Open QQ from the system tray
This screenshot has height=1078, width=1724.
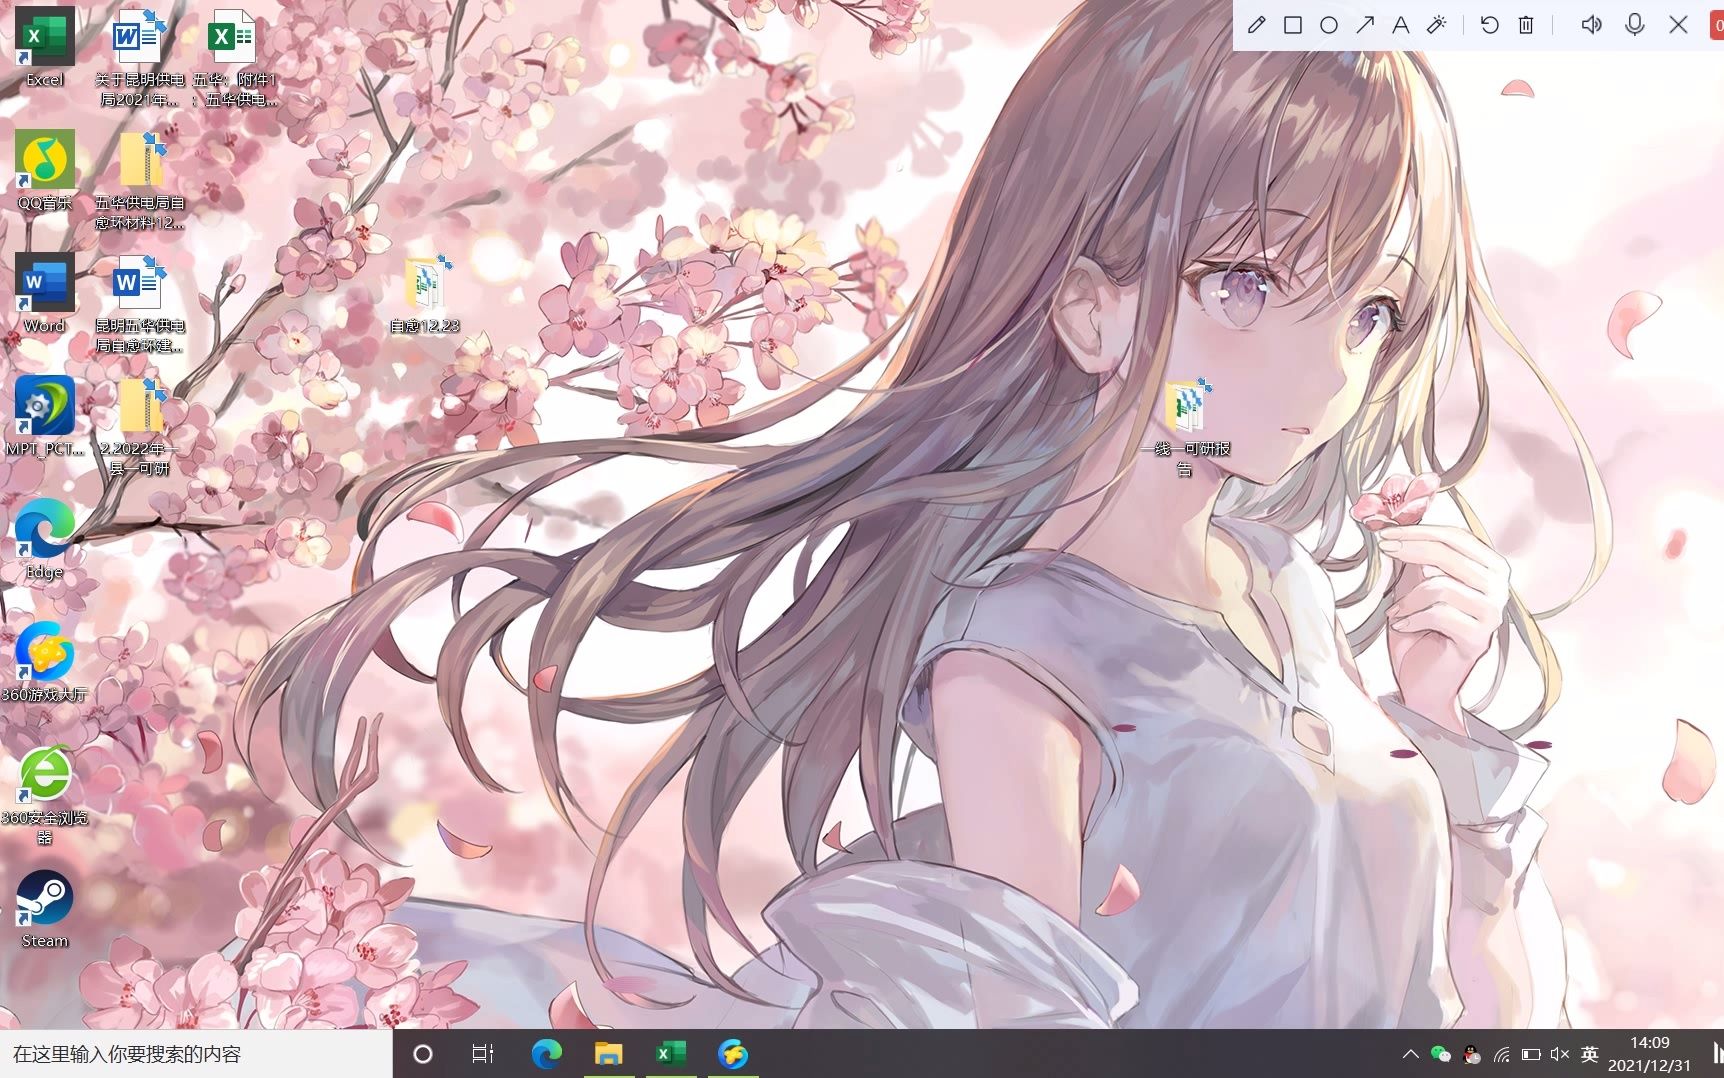point(1471,1054)
